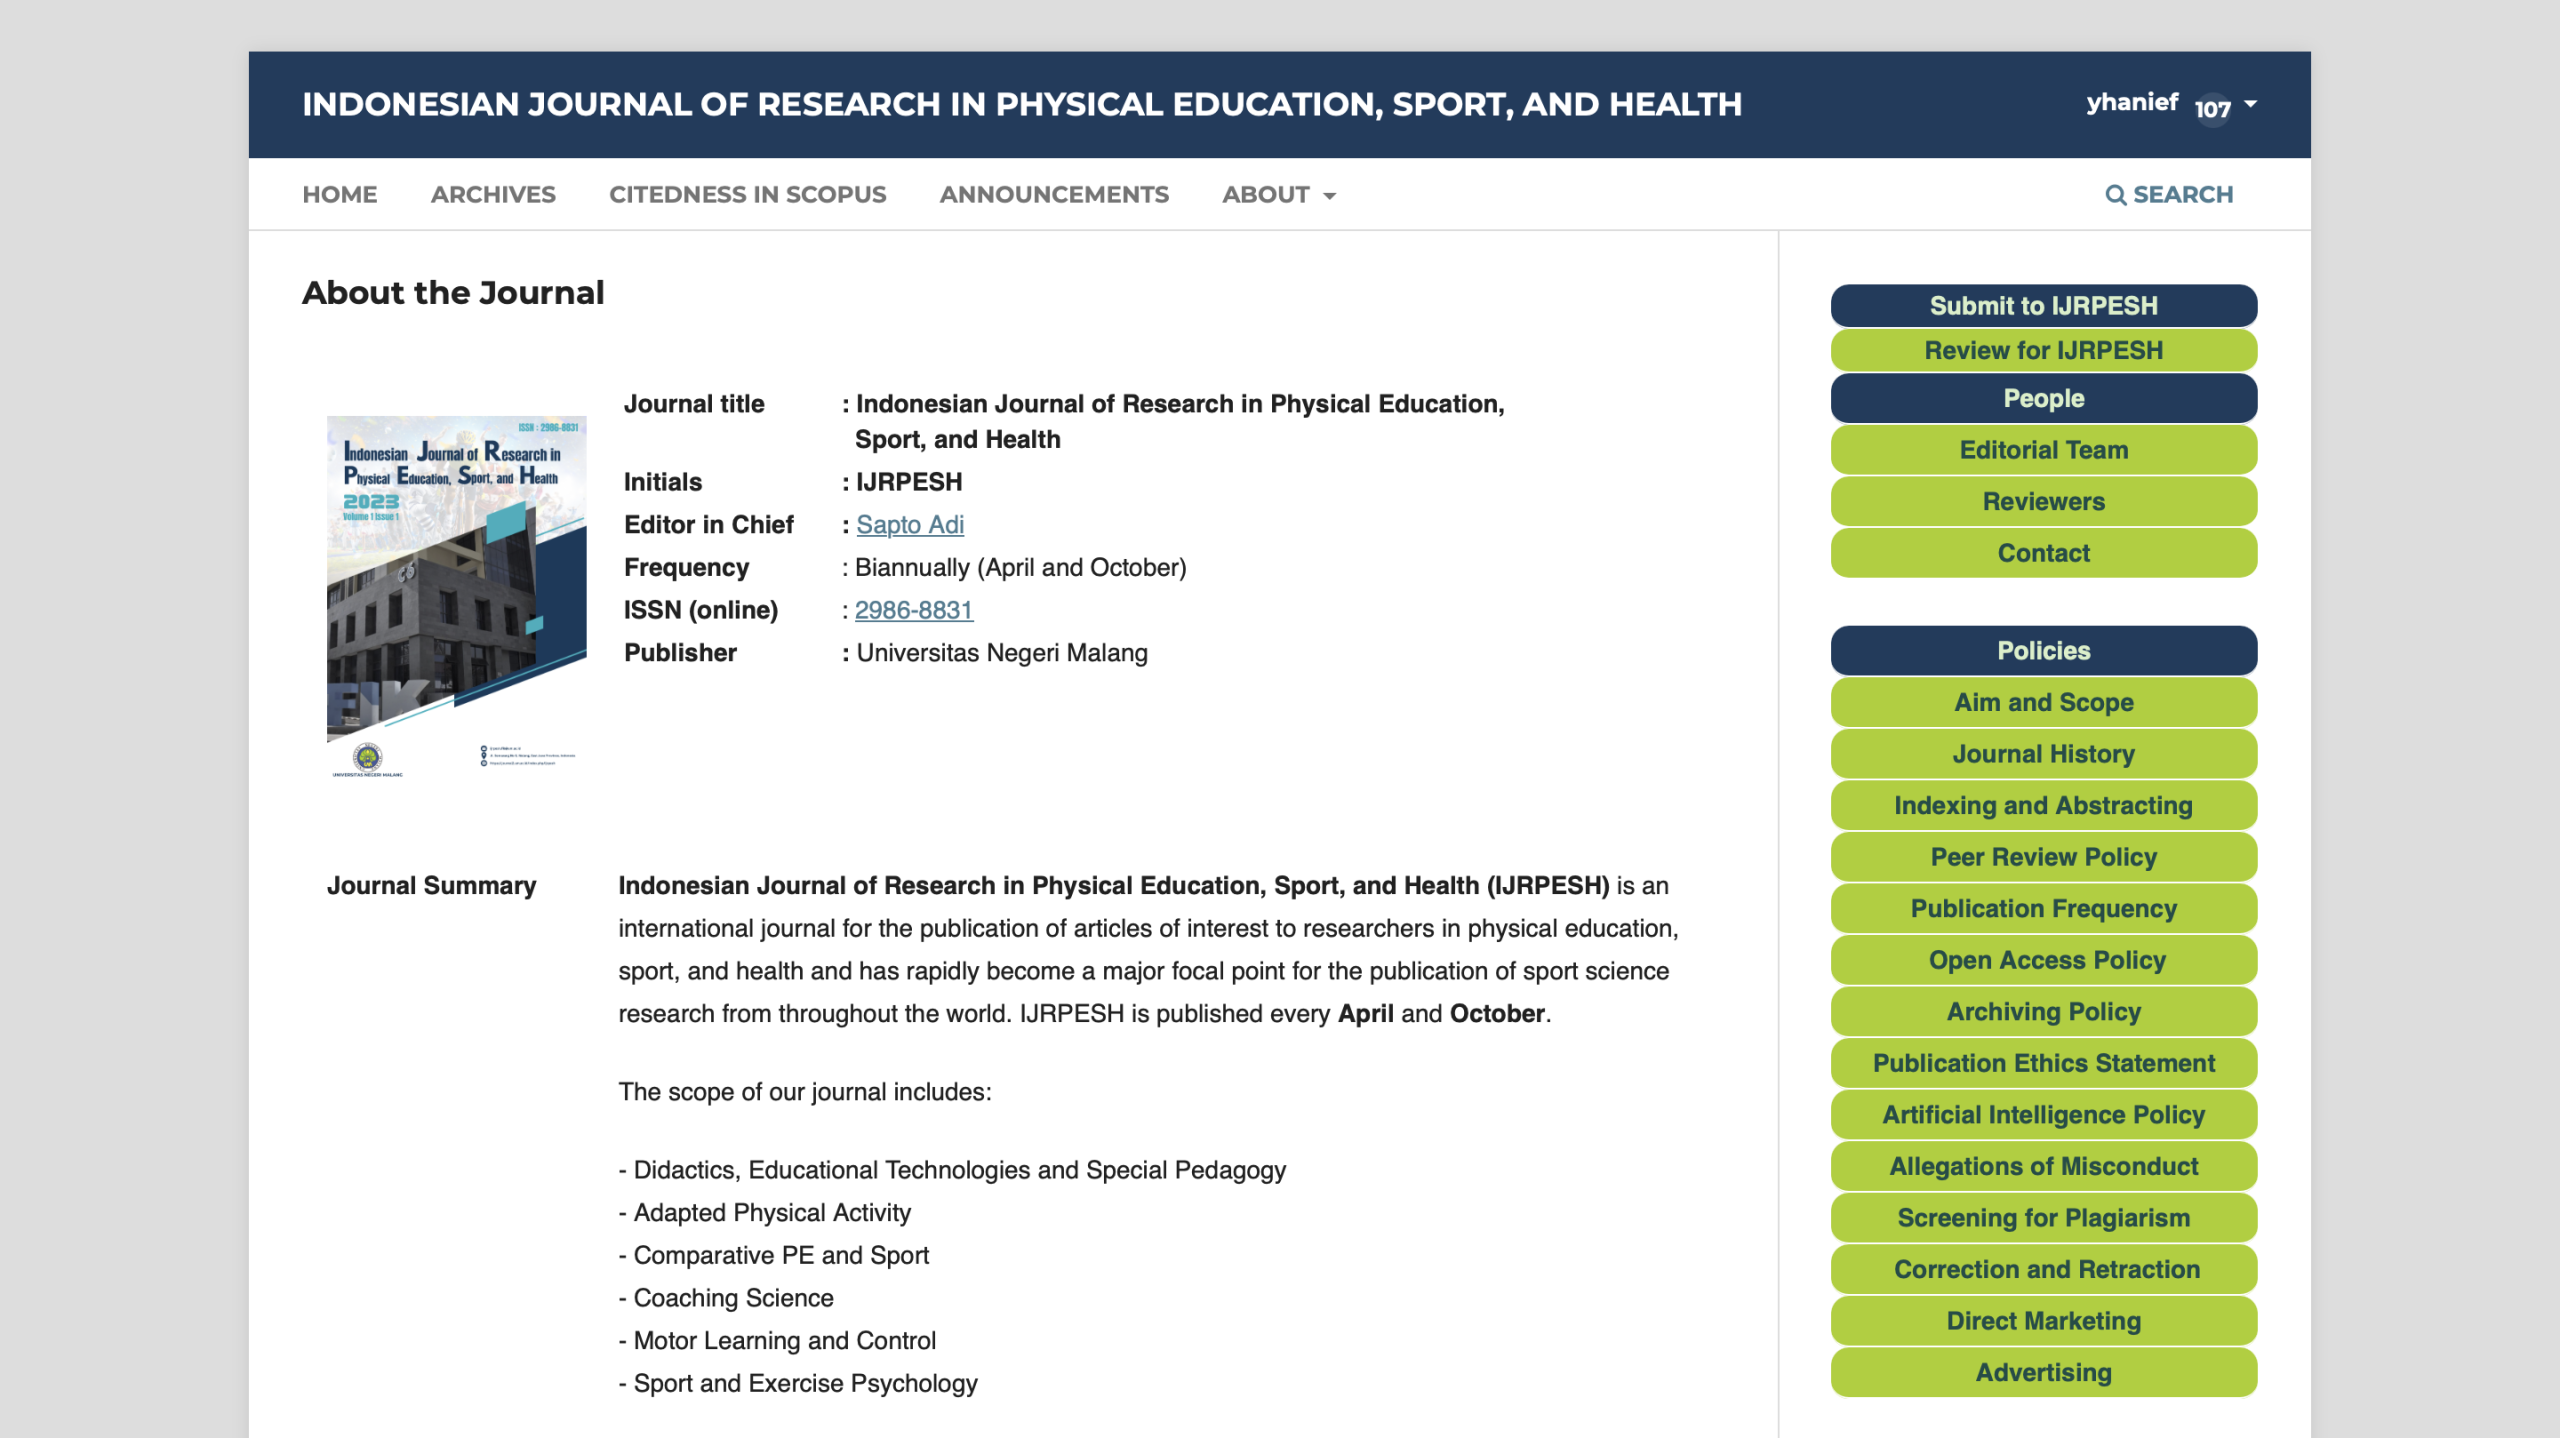This screenshot has width=2560, height=1438.
Task: Click the 107 notifications badge
Action: point(2212,108)
